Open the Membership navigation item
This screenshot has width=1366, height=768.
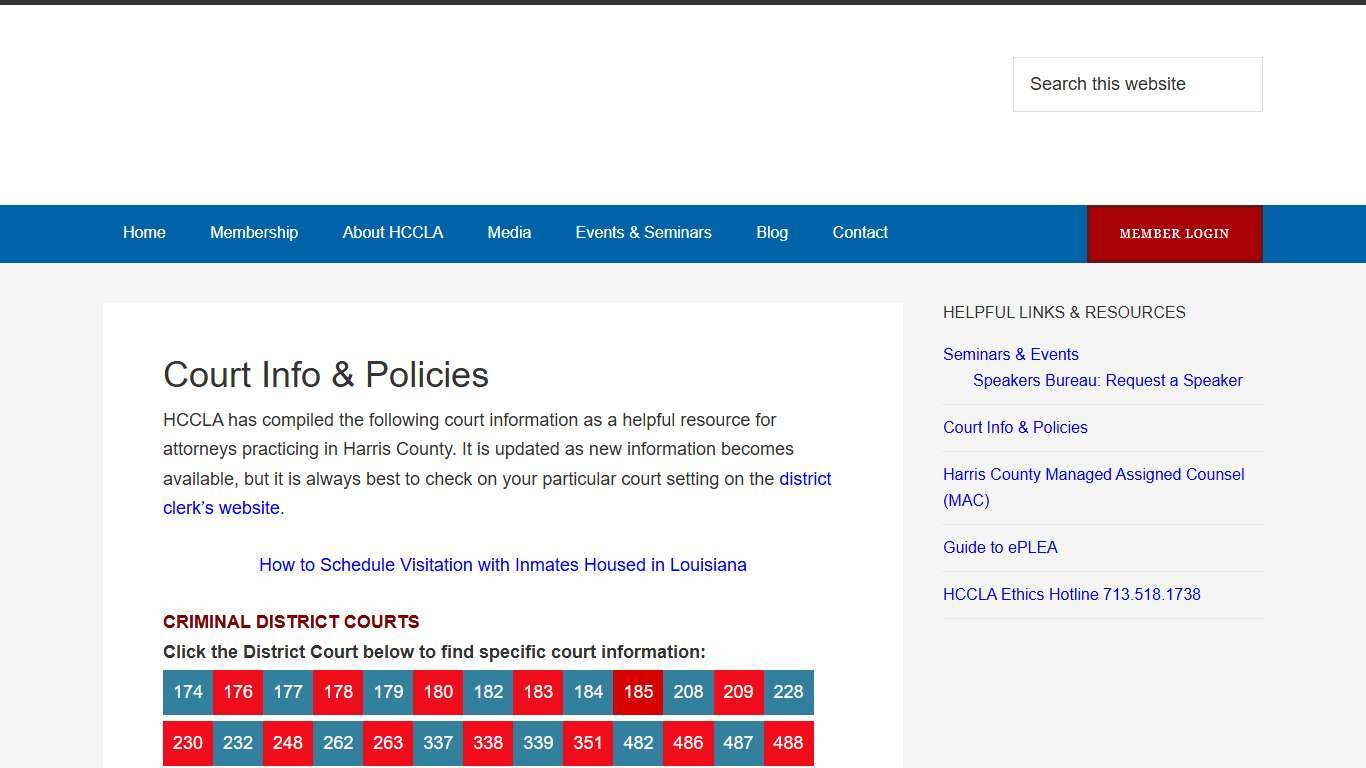[254, 233]
